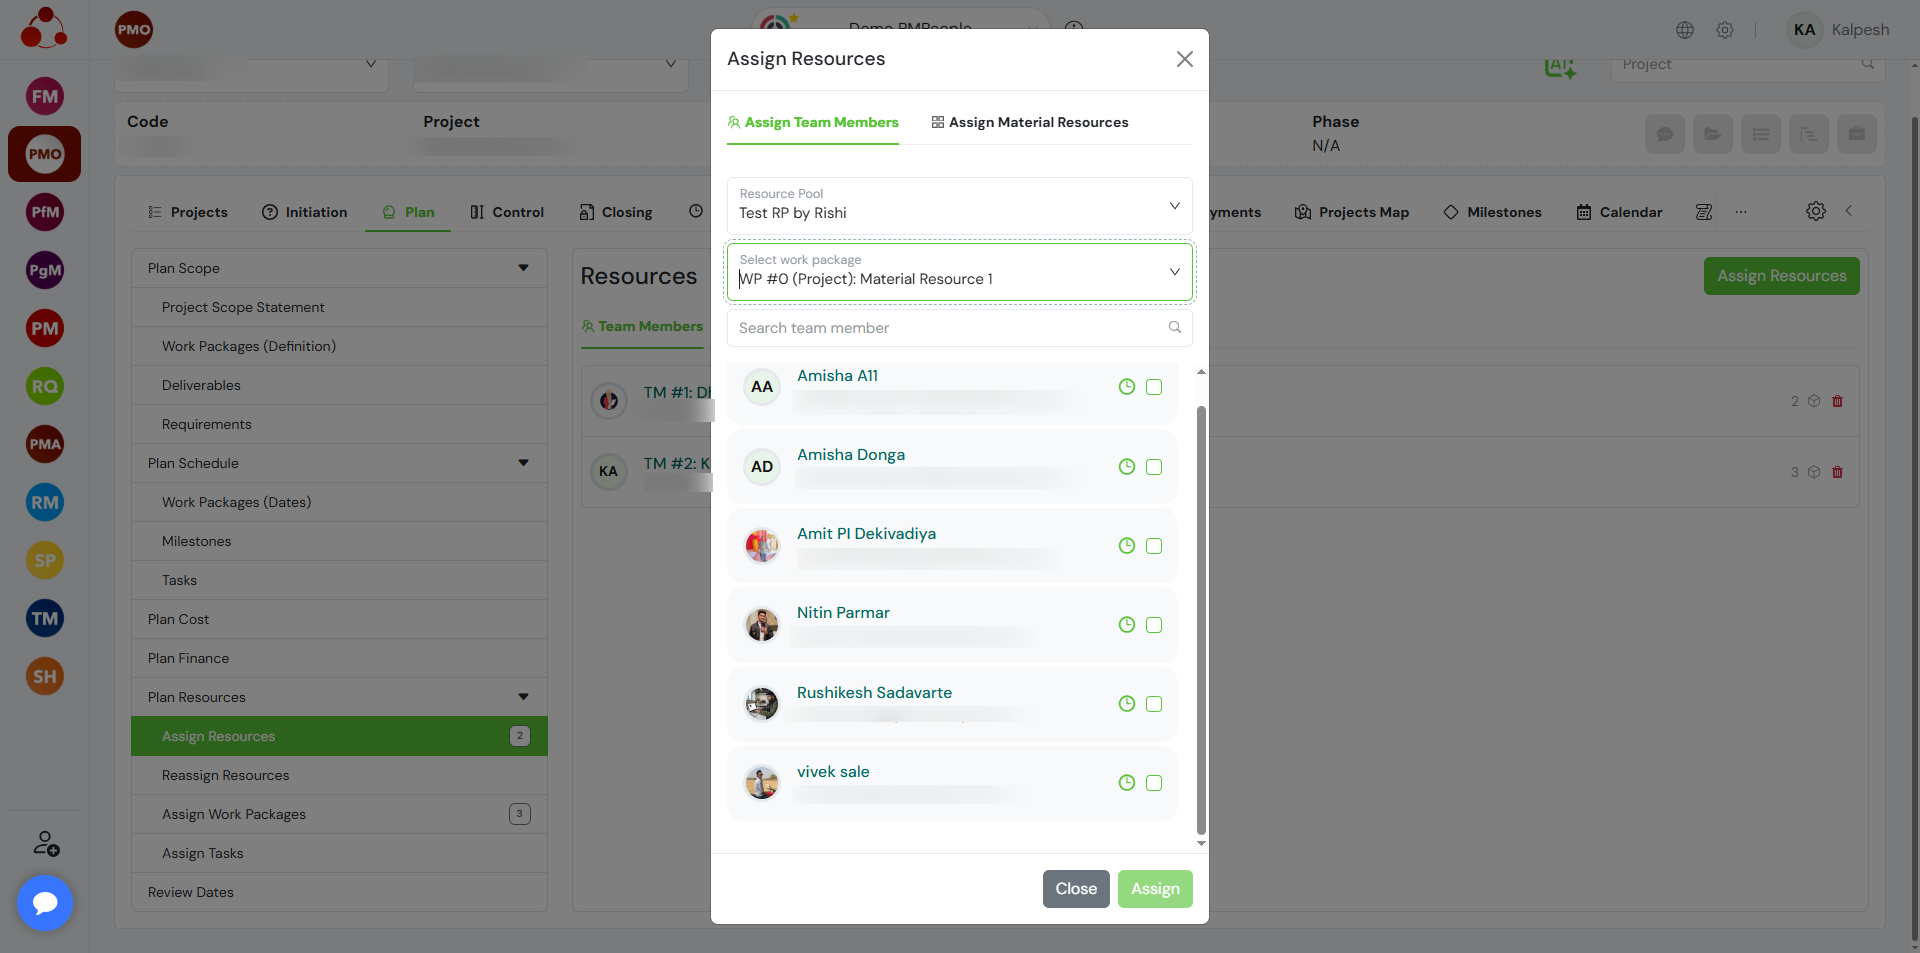Open the Projects tab
Screen dimensions: 1920x953
pyautogui.click(x=188, y=212)
